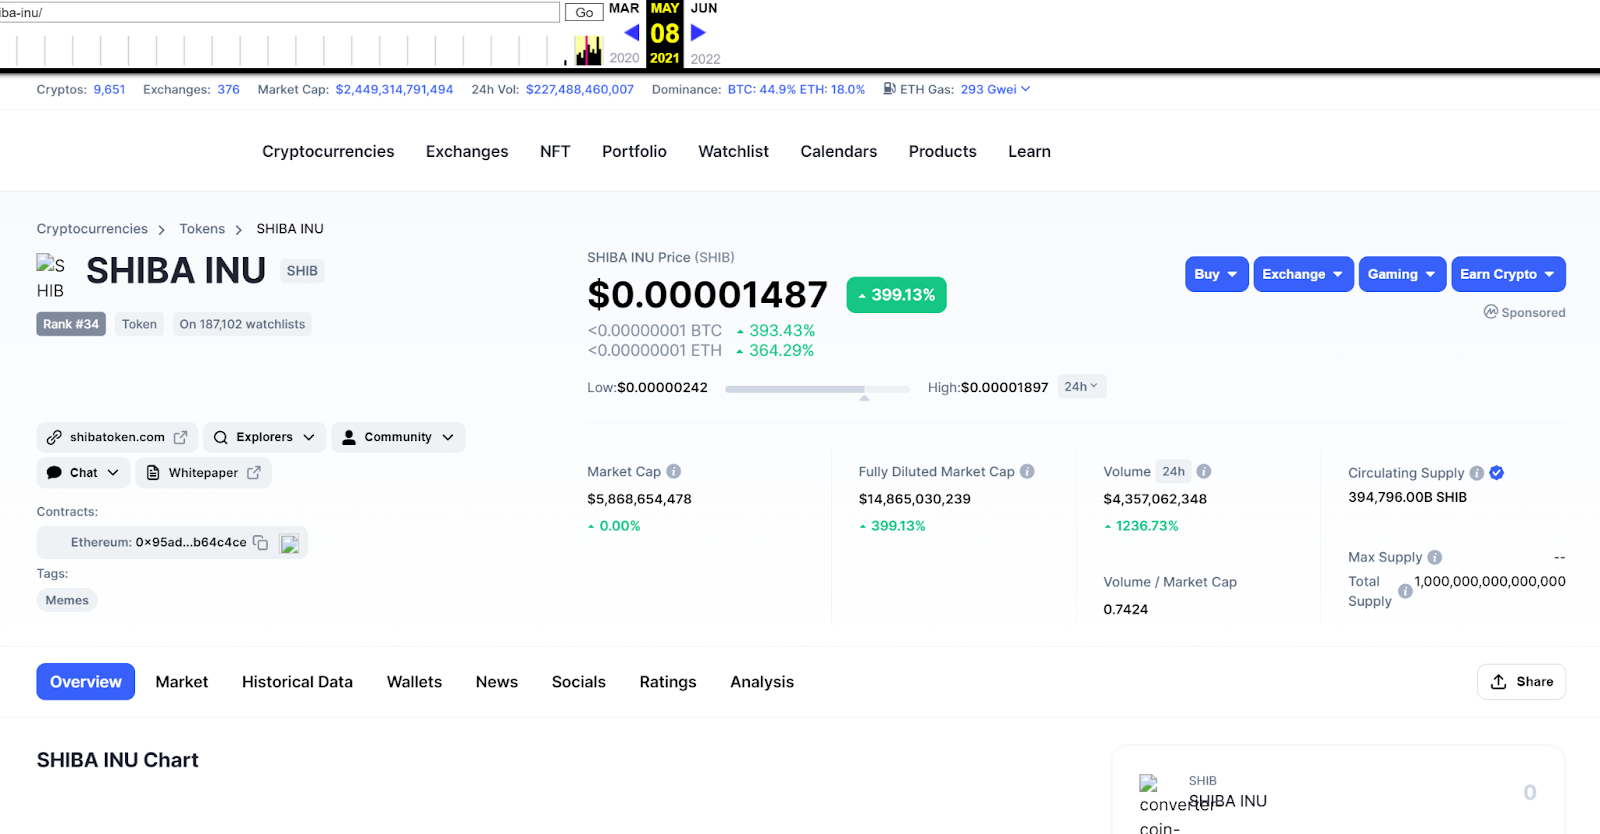Viewport: 1600px width, 834px height.
Task: Go to previous Wayback capture arrow
Action: (x=632, y=33)
